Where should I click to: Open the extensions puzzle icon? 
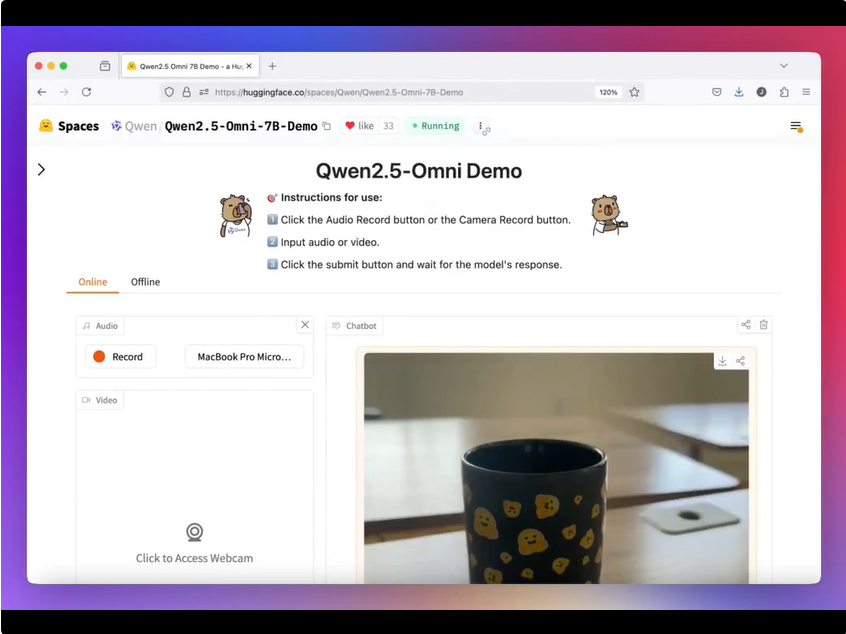784,92
